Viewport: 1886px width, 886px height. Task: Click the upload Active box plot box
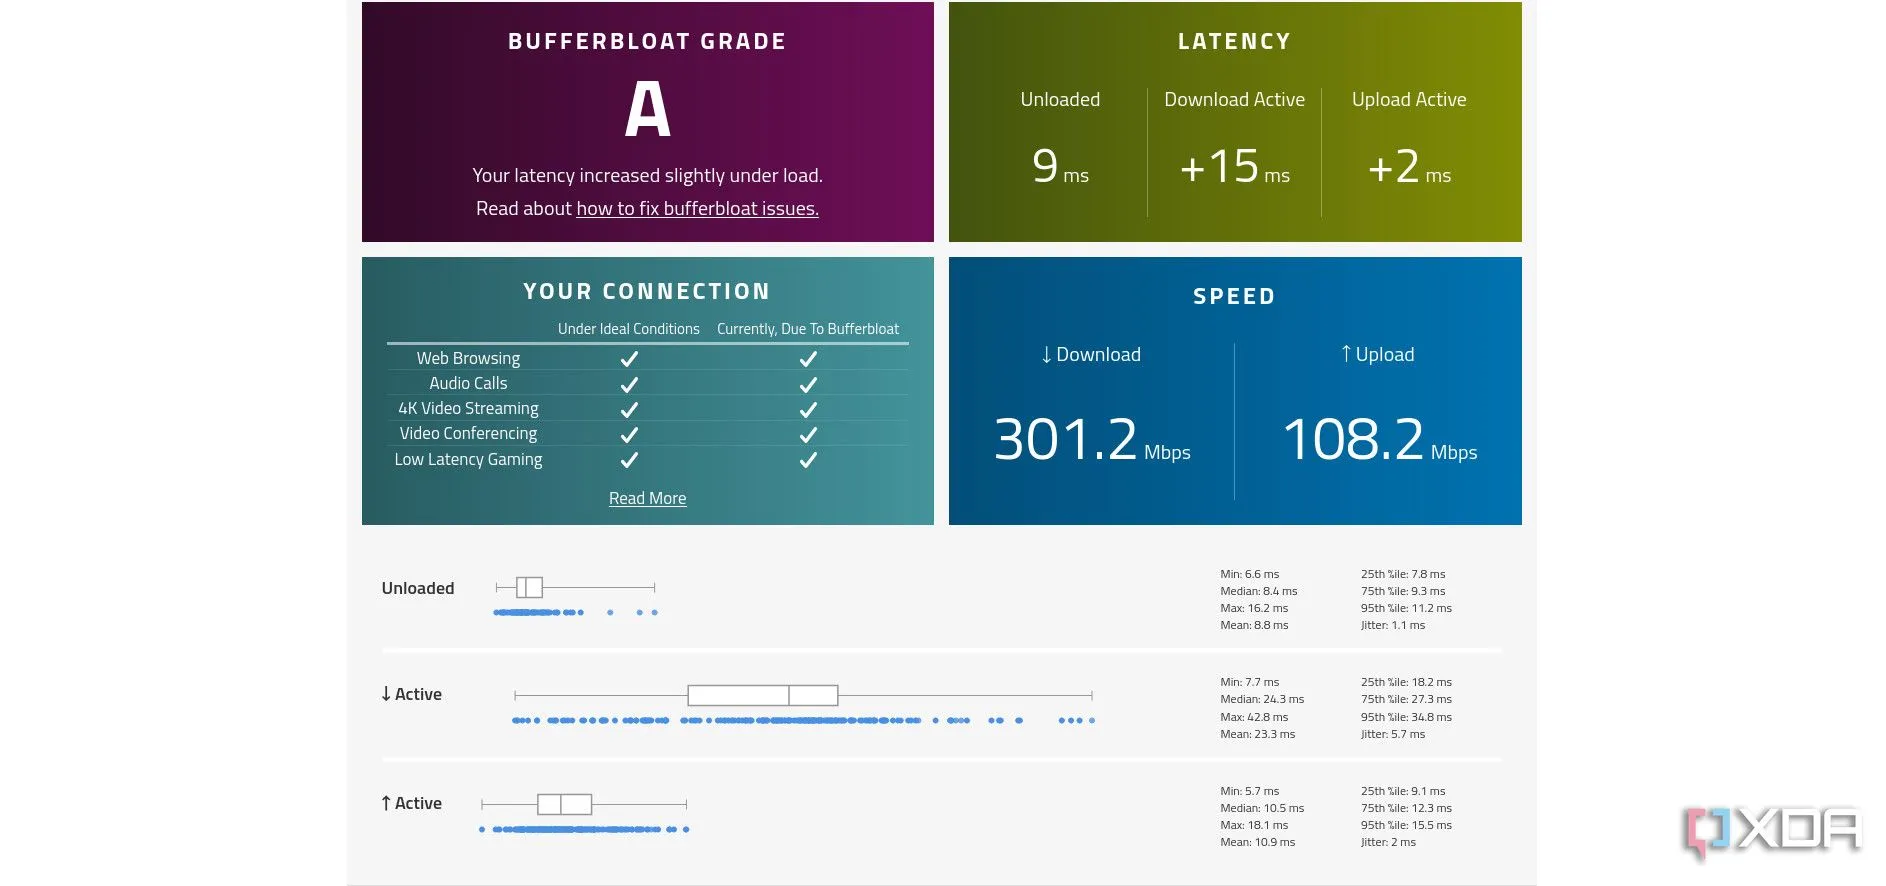(564, 804)
